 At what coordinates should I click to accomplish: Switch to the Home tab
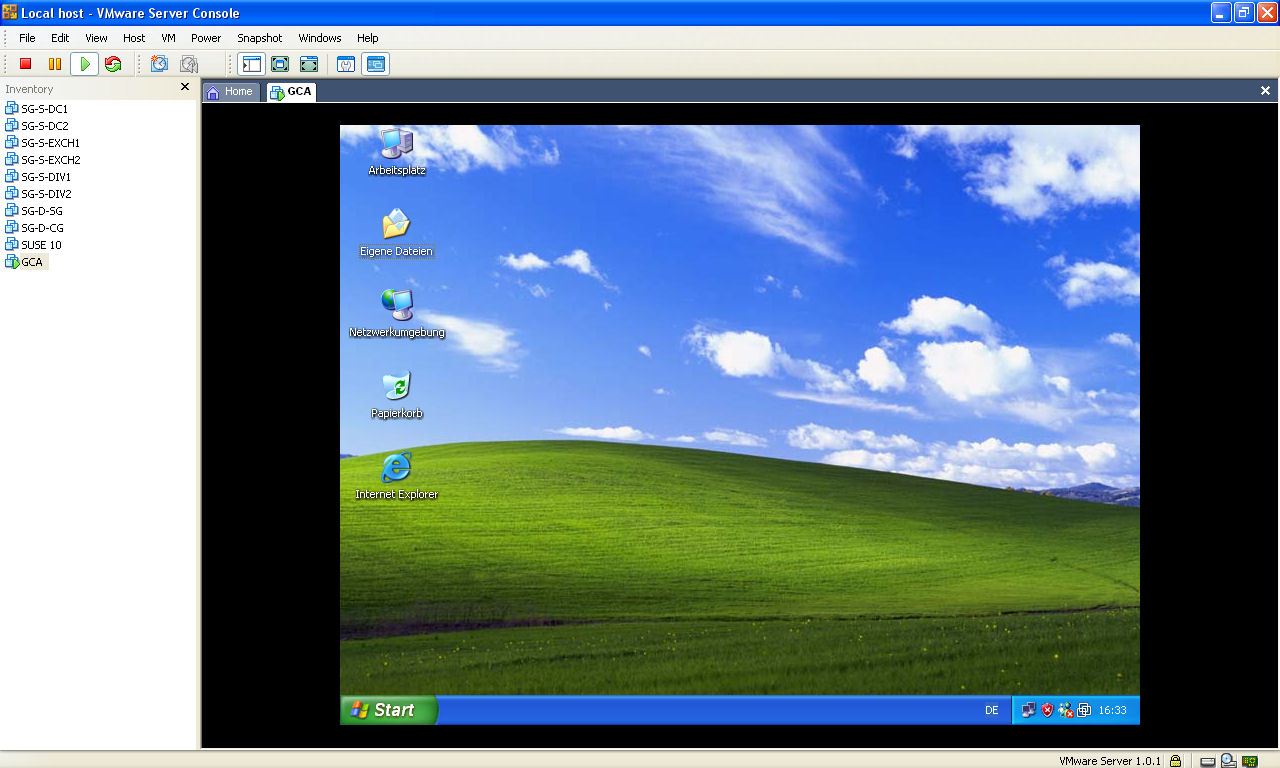(x=231, y=92)
